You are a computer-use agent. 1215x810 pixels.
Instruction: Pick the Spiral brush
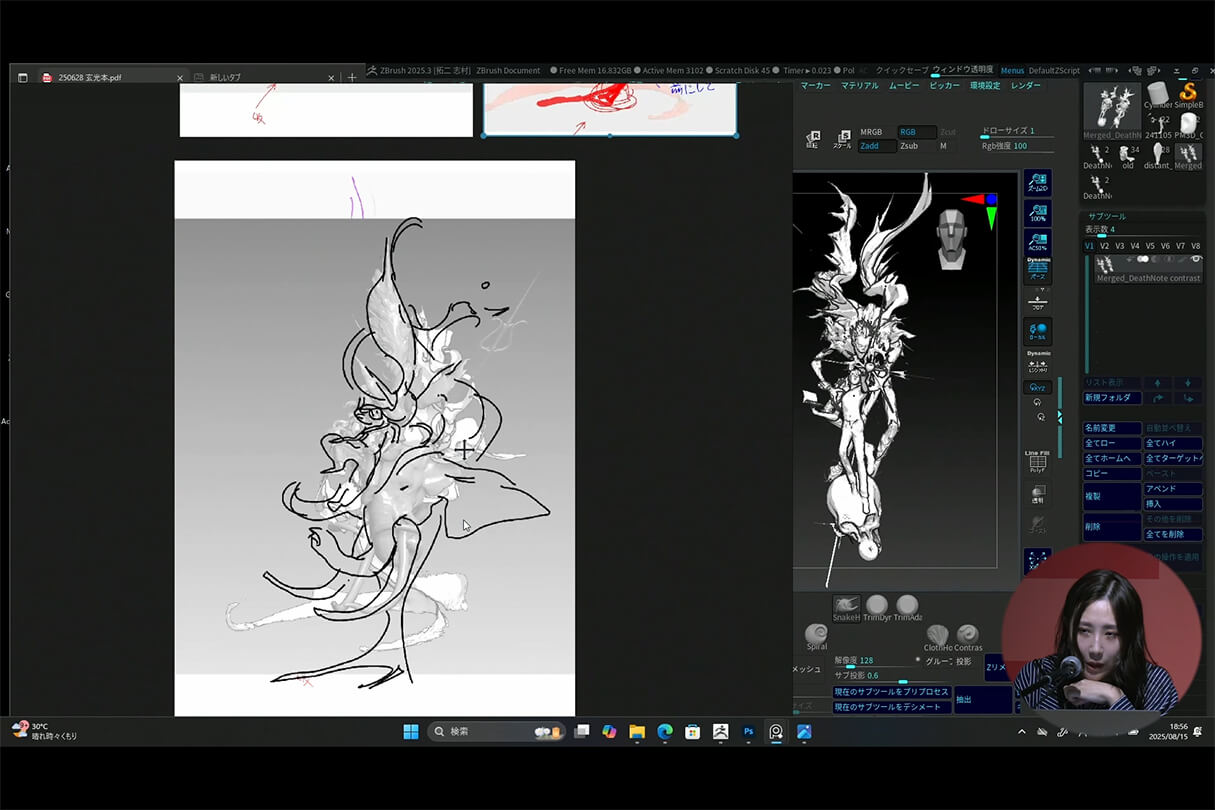[816, 635]
